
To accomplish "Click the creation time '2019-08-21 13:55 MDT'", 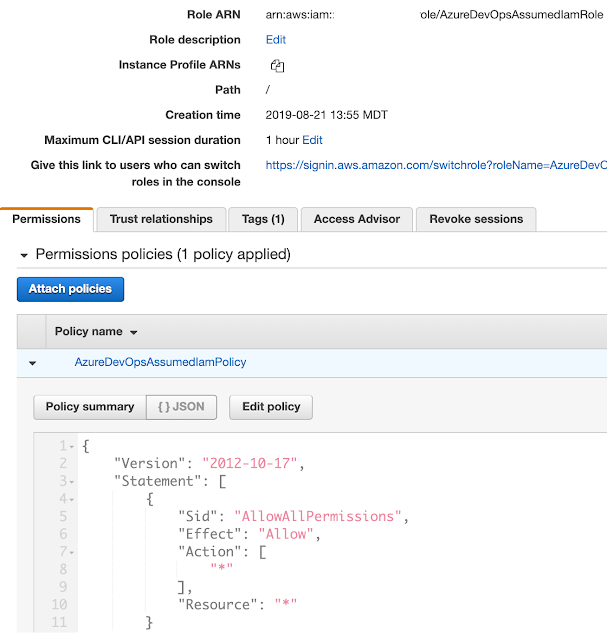I will tap(327, 115).
